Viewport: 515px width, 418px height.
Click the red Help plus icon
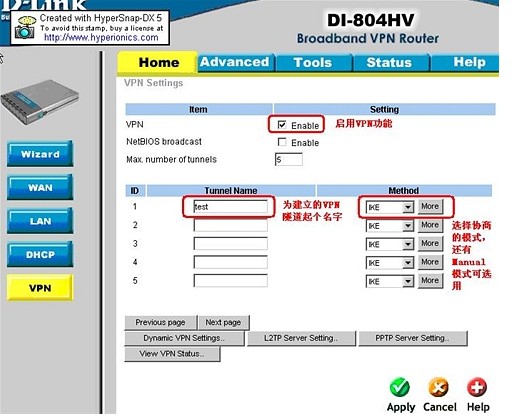tap(477, 387)
